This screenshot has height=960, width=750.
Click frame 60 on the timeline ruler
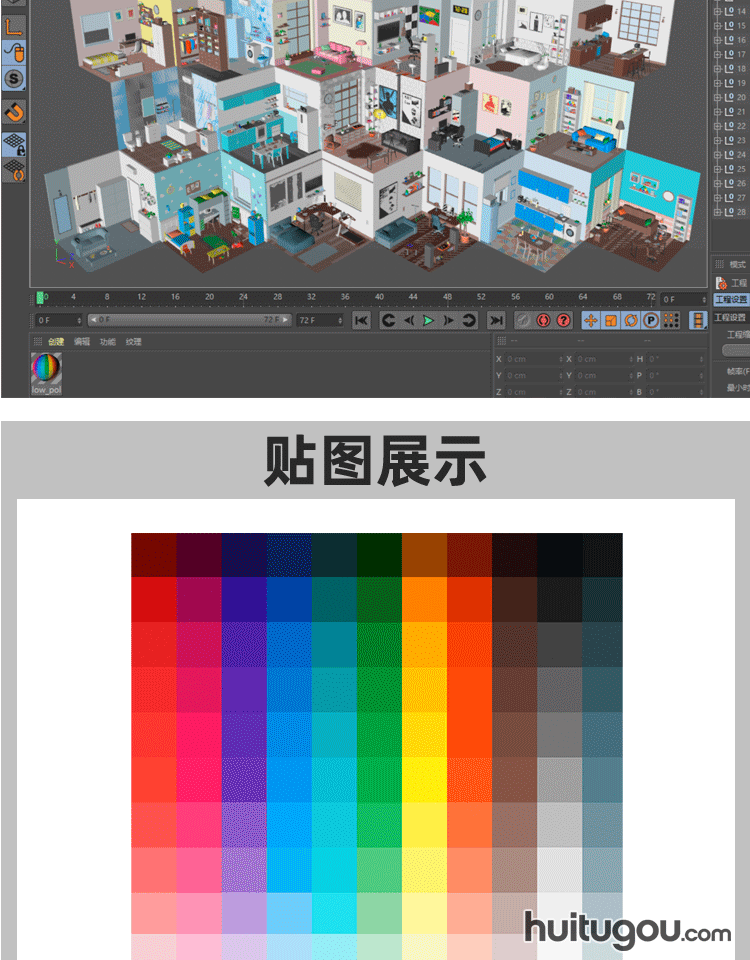click(x=549, y=297)
